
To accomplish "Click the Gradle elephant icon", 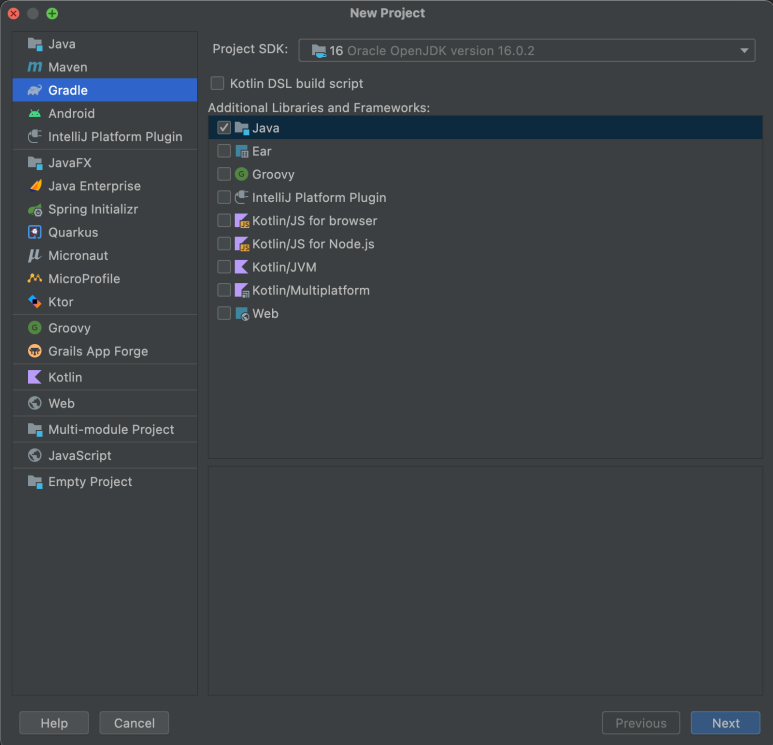I will tap(35, 90).
